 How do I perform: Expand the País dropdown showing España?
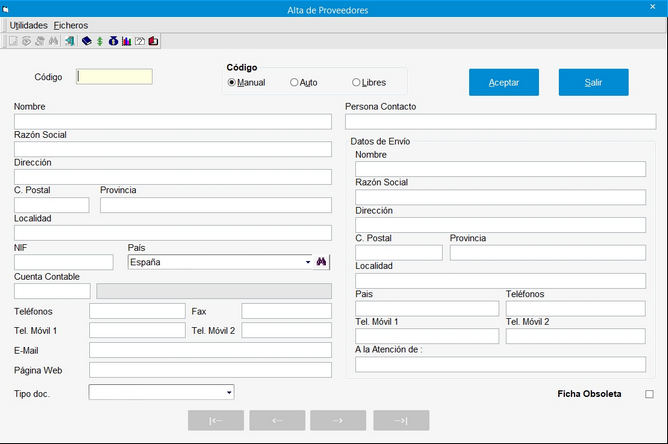(308, 262)
